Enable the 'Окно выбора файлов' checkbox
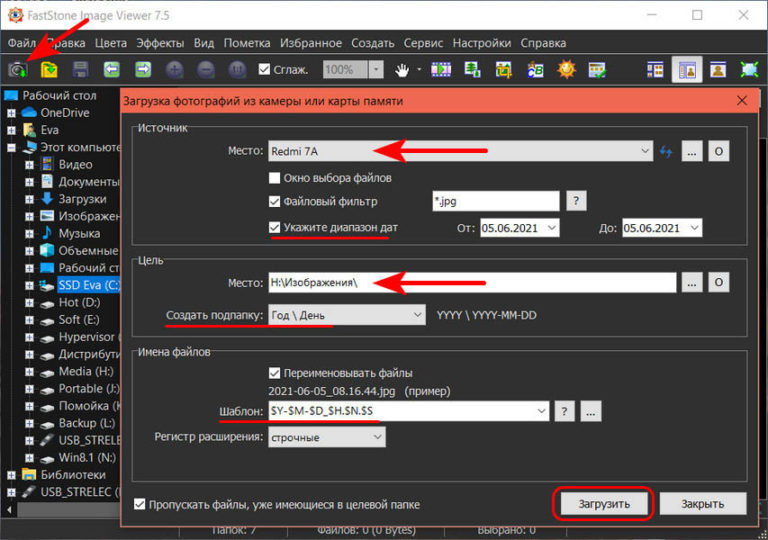The height and width of the screenshot is (540, 768). tap(274, 178)
